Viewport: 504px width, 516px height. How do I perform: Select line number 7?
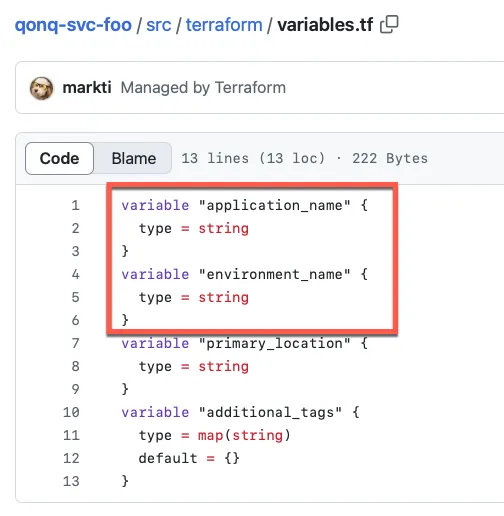coord(75,343)
